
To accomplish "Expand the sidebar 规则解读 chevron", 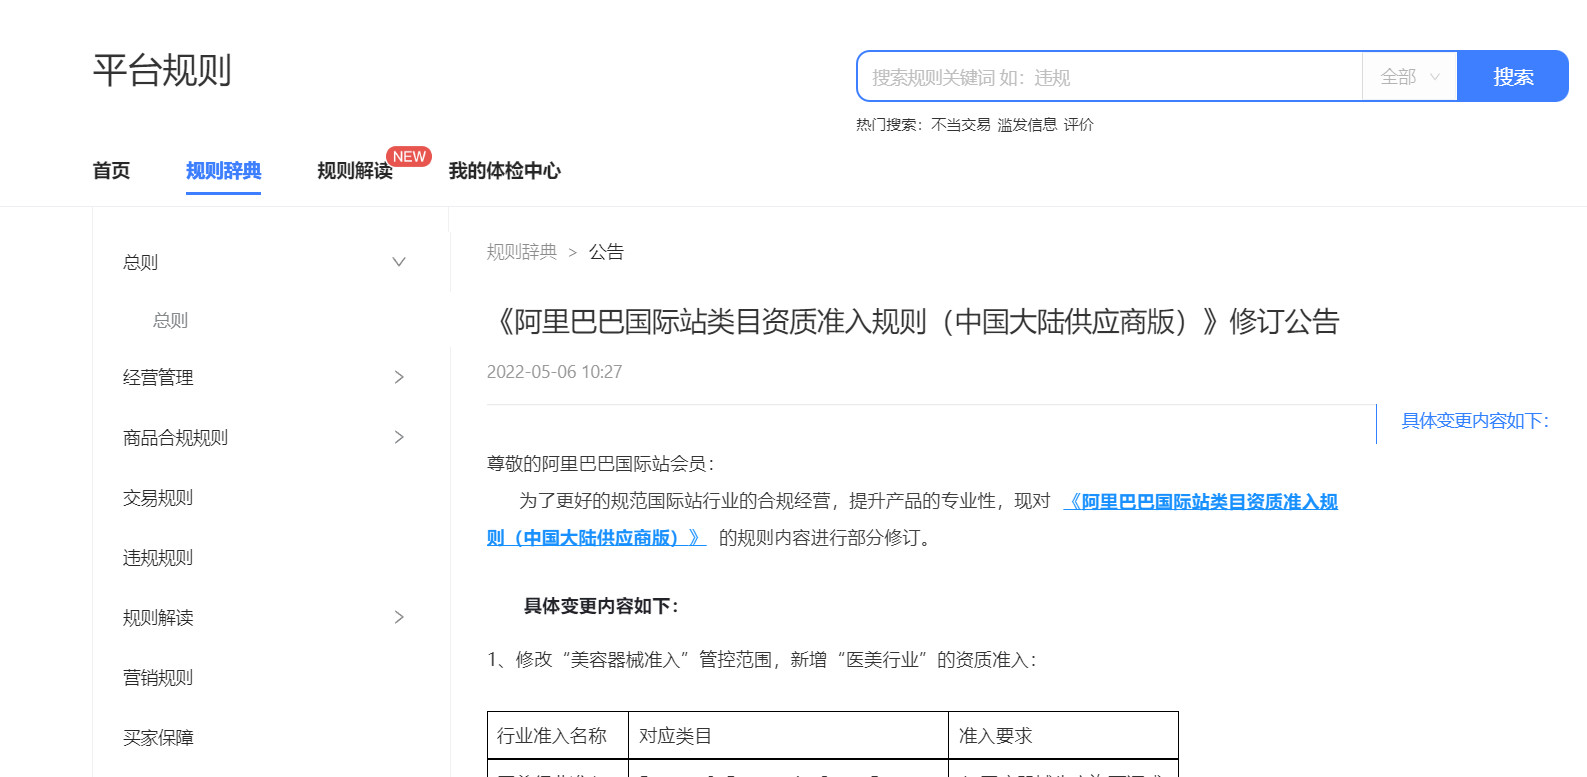I will click(399, 617).
